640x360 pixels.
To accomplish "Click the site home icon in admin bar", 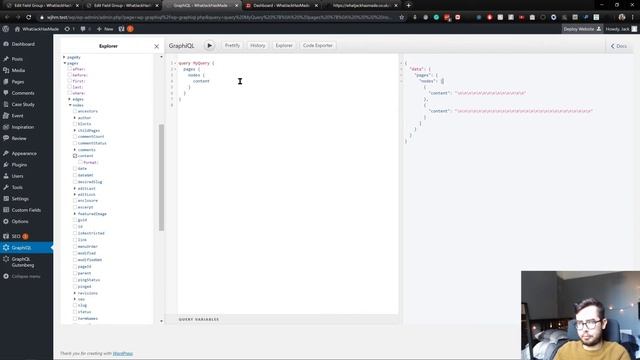I will pos(17,29).
